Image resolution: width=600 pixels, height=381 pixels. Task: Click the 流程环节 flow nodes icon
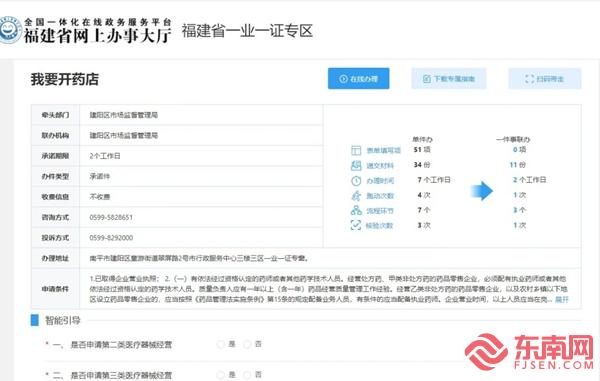coord(356,210)
